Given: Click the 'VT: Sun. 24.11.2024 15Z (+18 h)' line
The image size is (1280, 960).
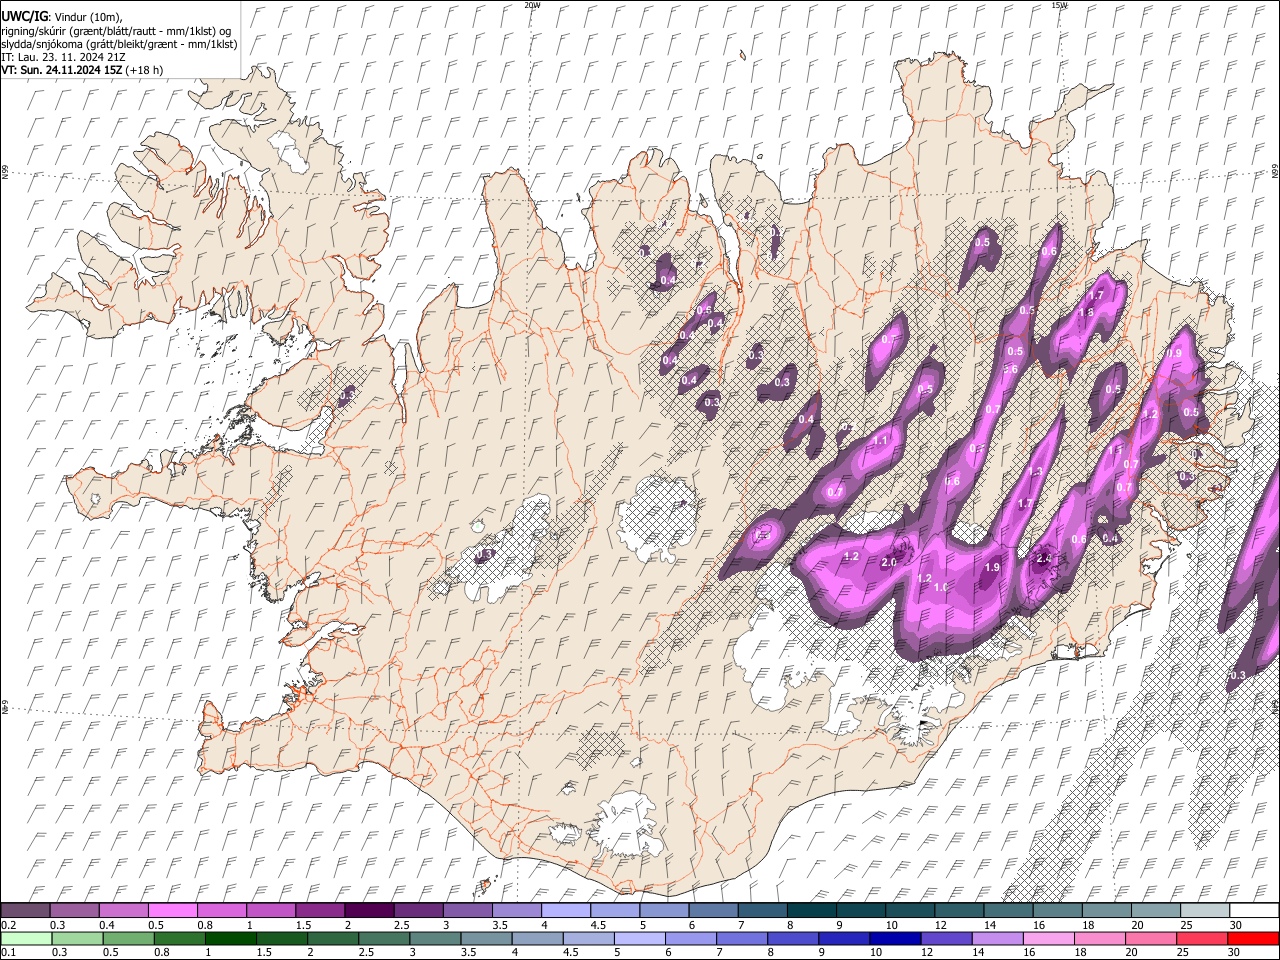Looking at the screenshot, I should pyautogui.click(x=82, y=70).
